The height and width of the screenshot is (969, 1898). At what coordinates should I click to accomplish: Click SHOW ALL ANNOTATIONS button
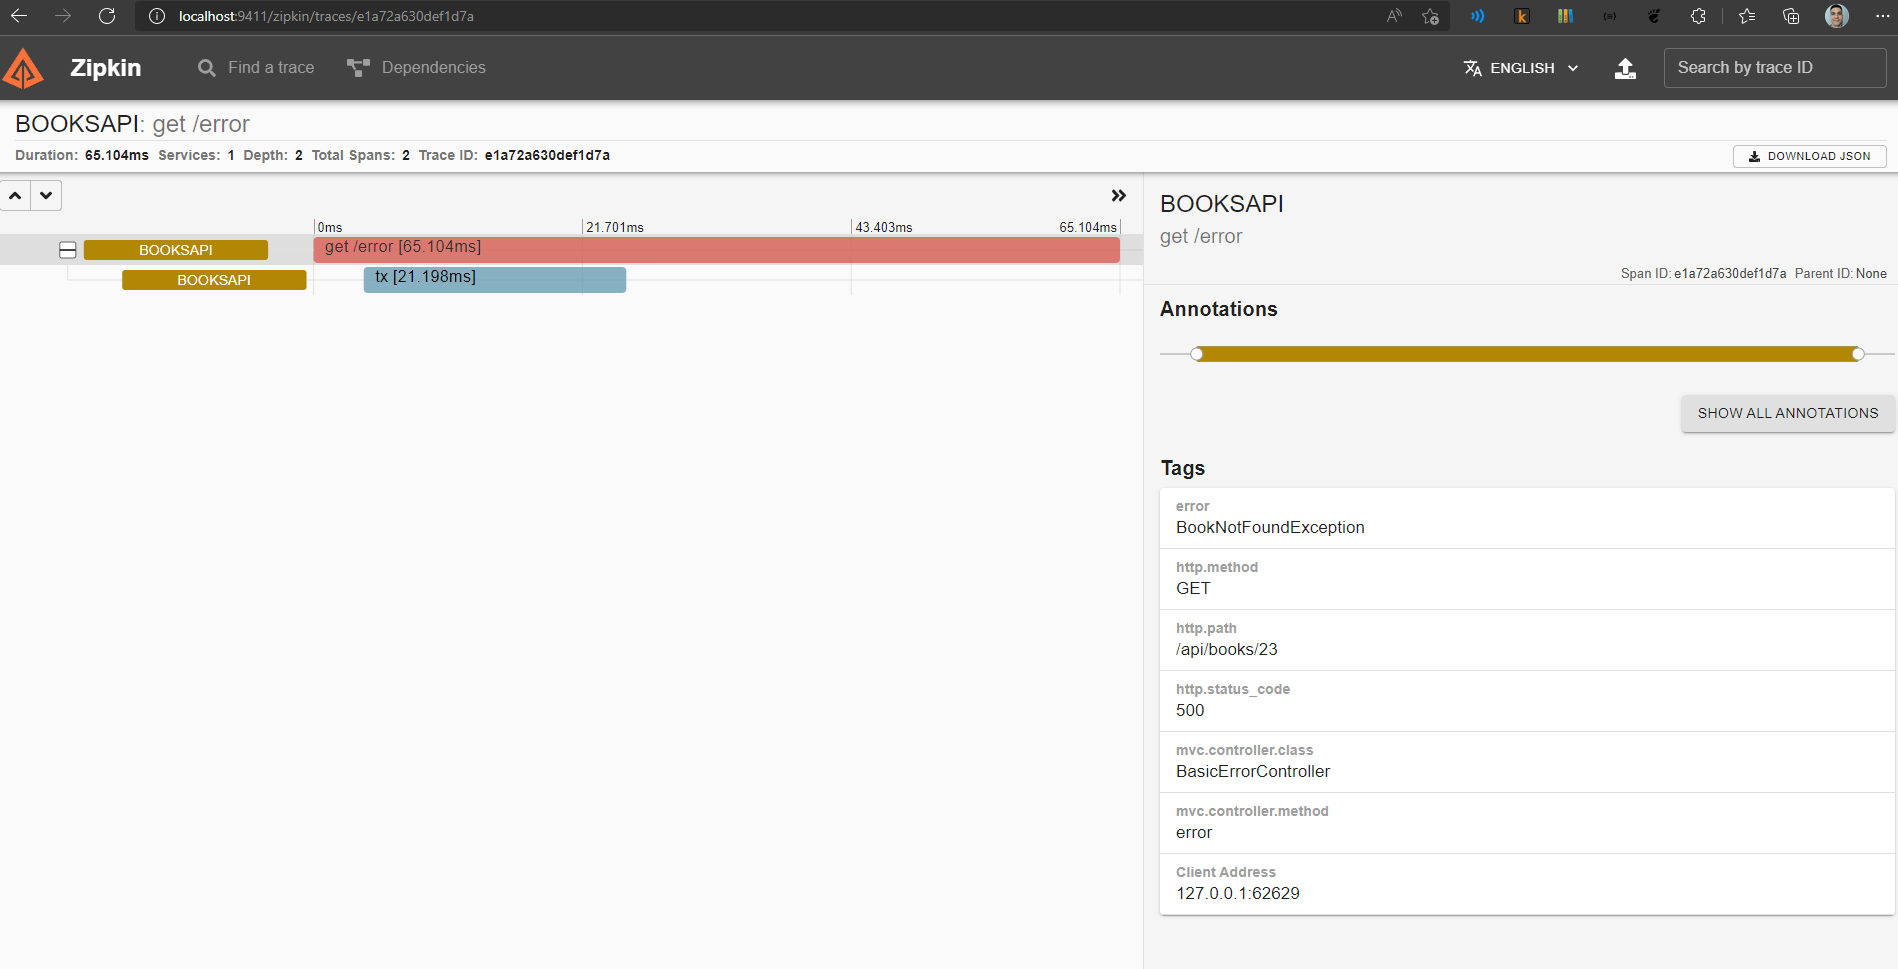click(1788, 413)
